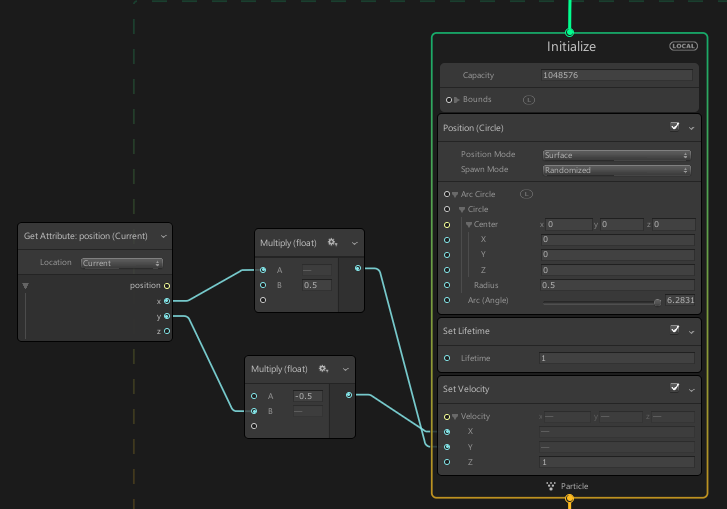The height and width of the screenshot is (509, 727).
Task: Click the Center Y row value field
Action: [618, 254]
